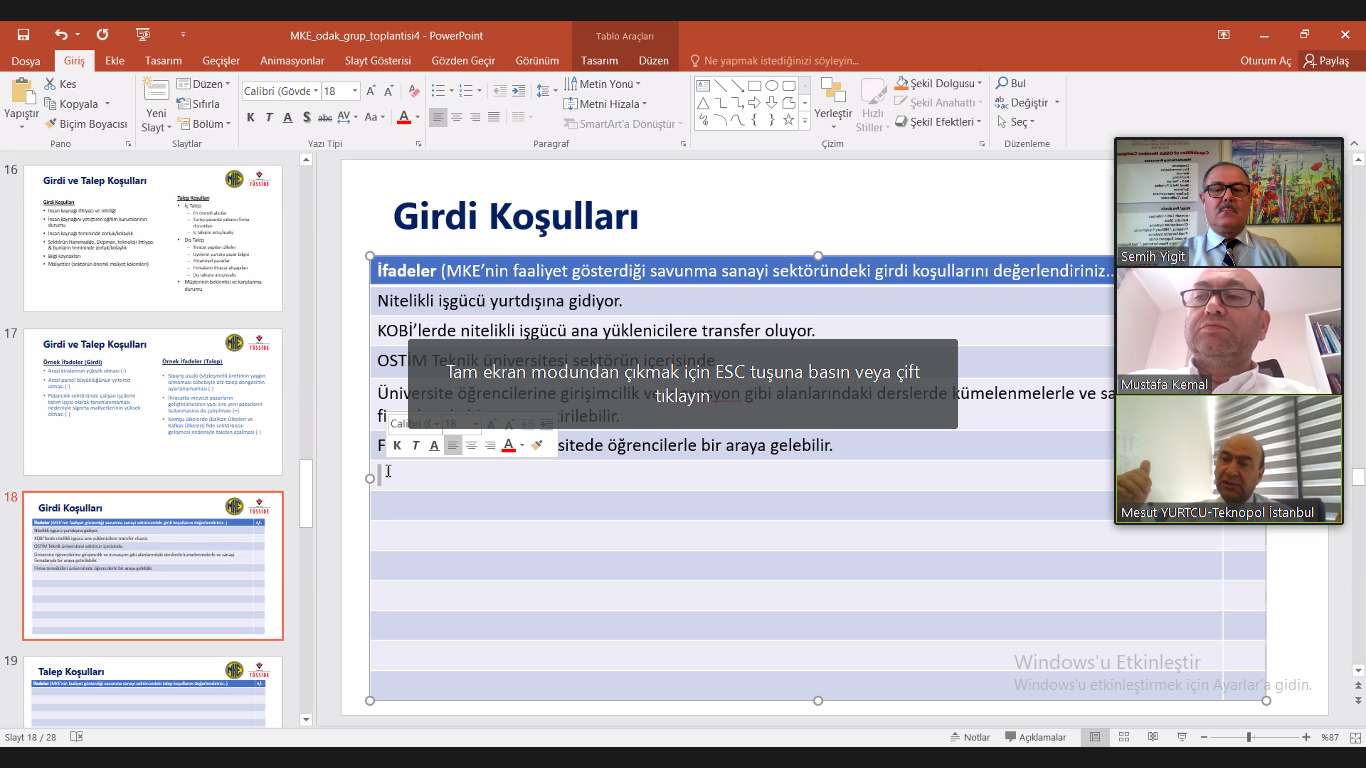Image resolution: width=1366 pixels, height=768 pixels.
Task: Switch to Normal view in status bar
Action: (1095, 737)
